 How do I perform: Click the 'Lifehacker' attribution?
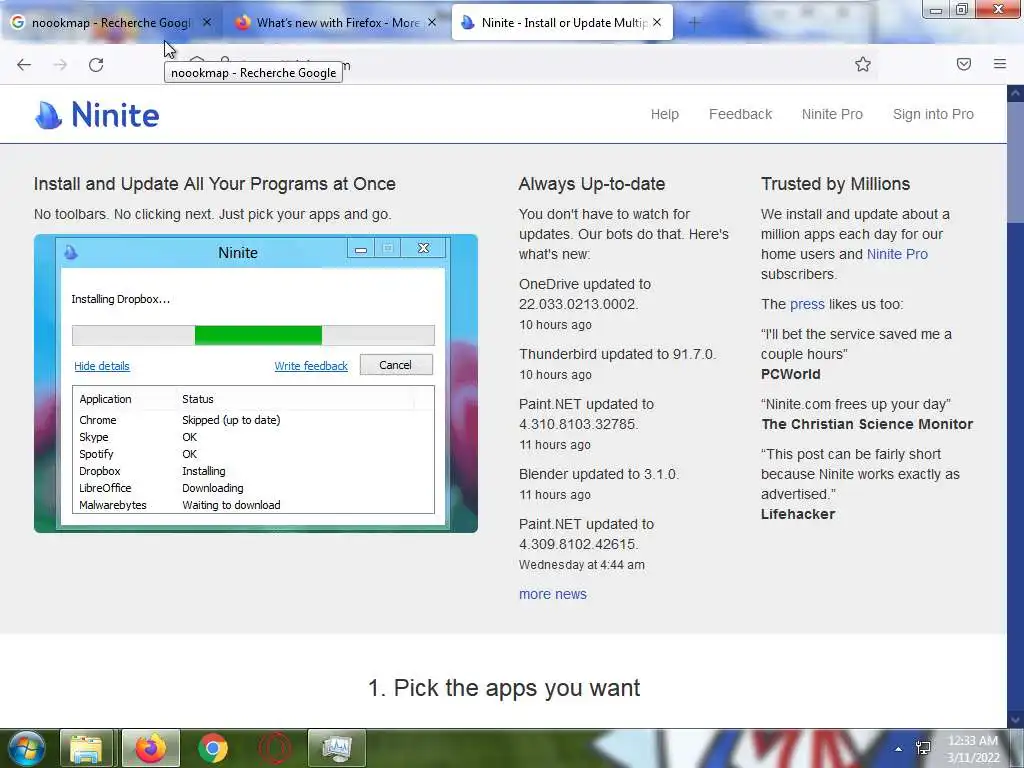coord(798,515)
